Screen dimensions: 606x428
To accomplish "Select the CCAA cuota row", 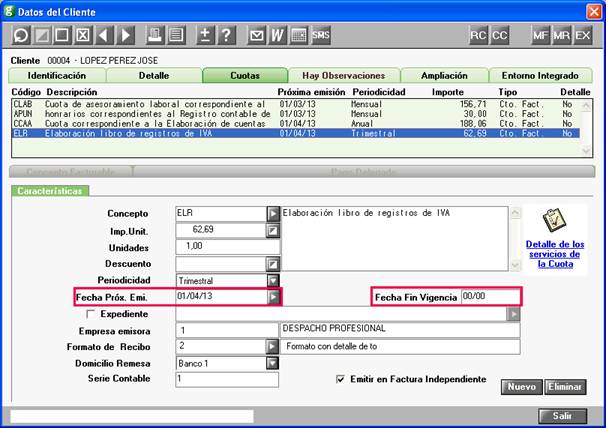I will (296, 124).
